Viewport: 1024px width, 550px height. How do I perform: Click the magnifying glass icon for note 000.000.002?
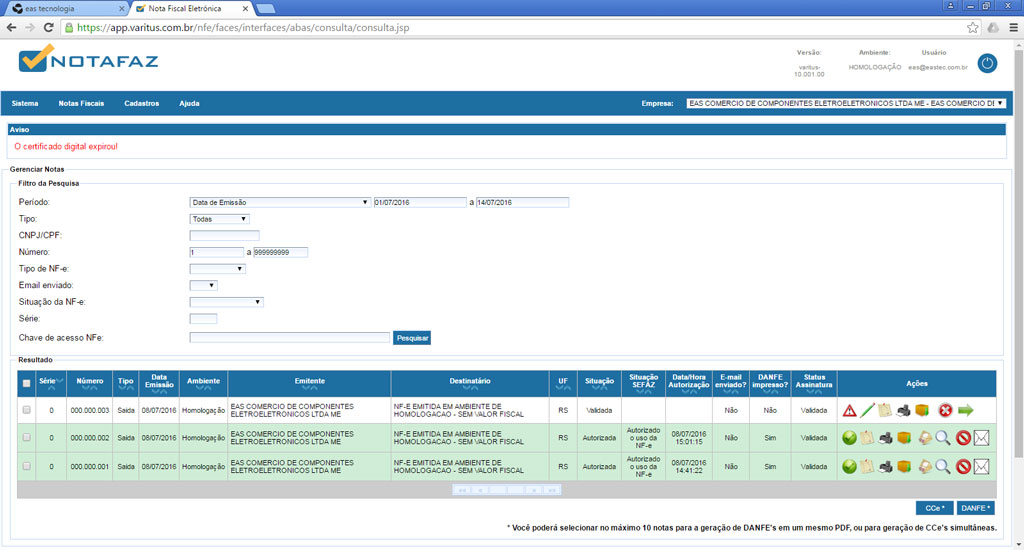pos(943,438)
